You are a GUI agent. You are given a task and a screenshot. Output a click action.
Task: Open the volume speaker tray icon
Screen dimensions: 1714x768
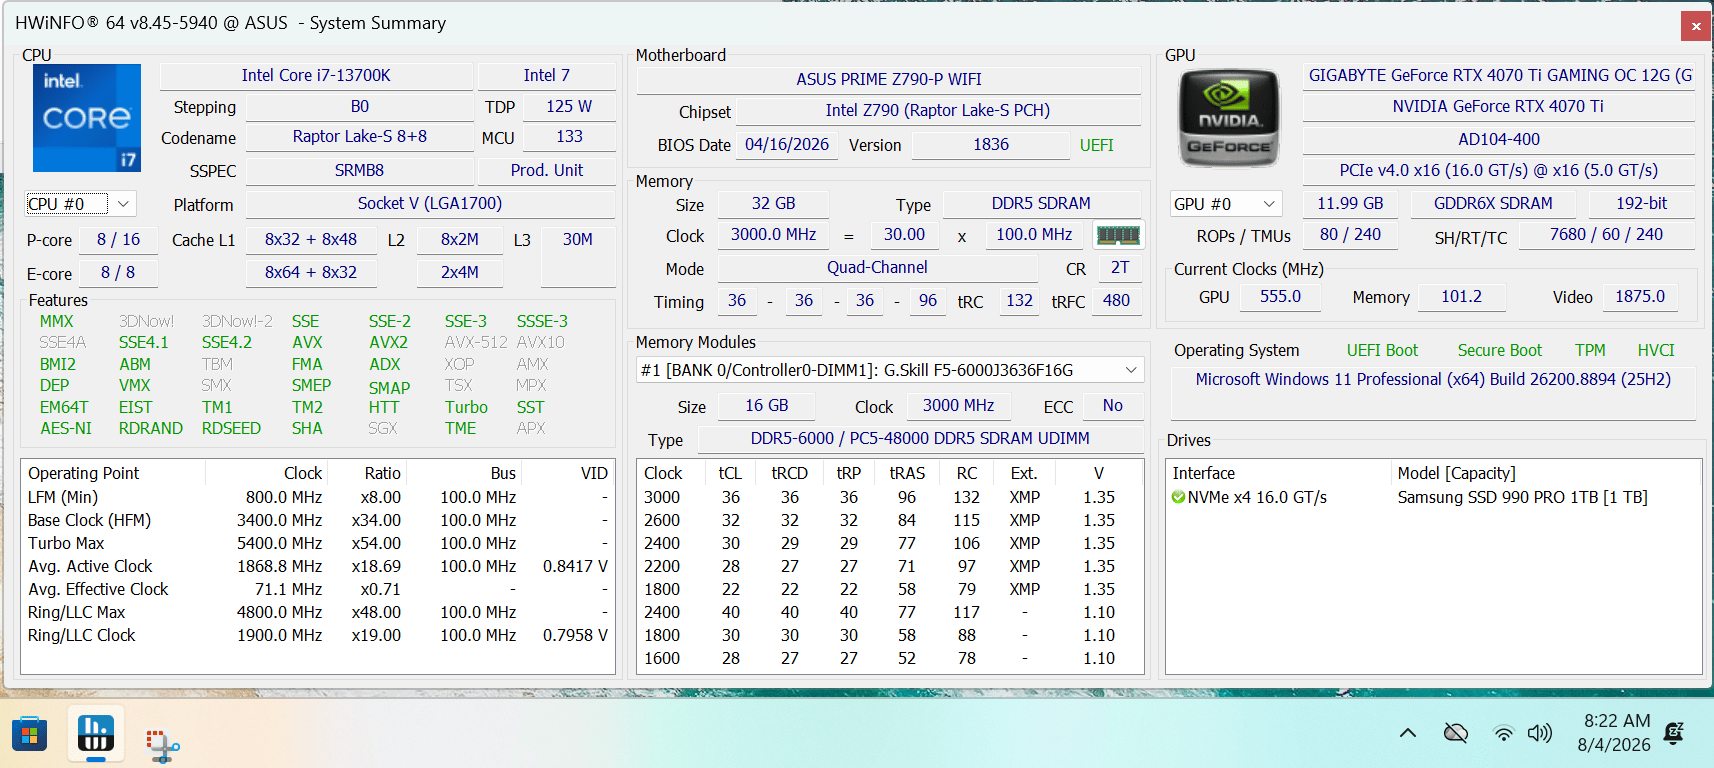point(1539,733)
